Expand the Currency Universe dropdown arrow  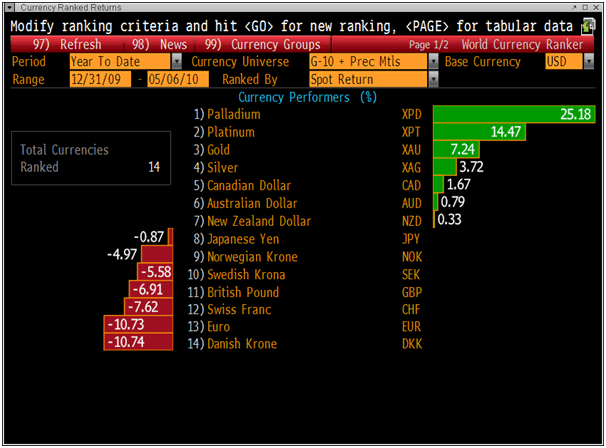tap(434, 61)
